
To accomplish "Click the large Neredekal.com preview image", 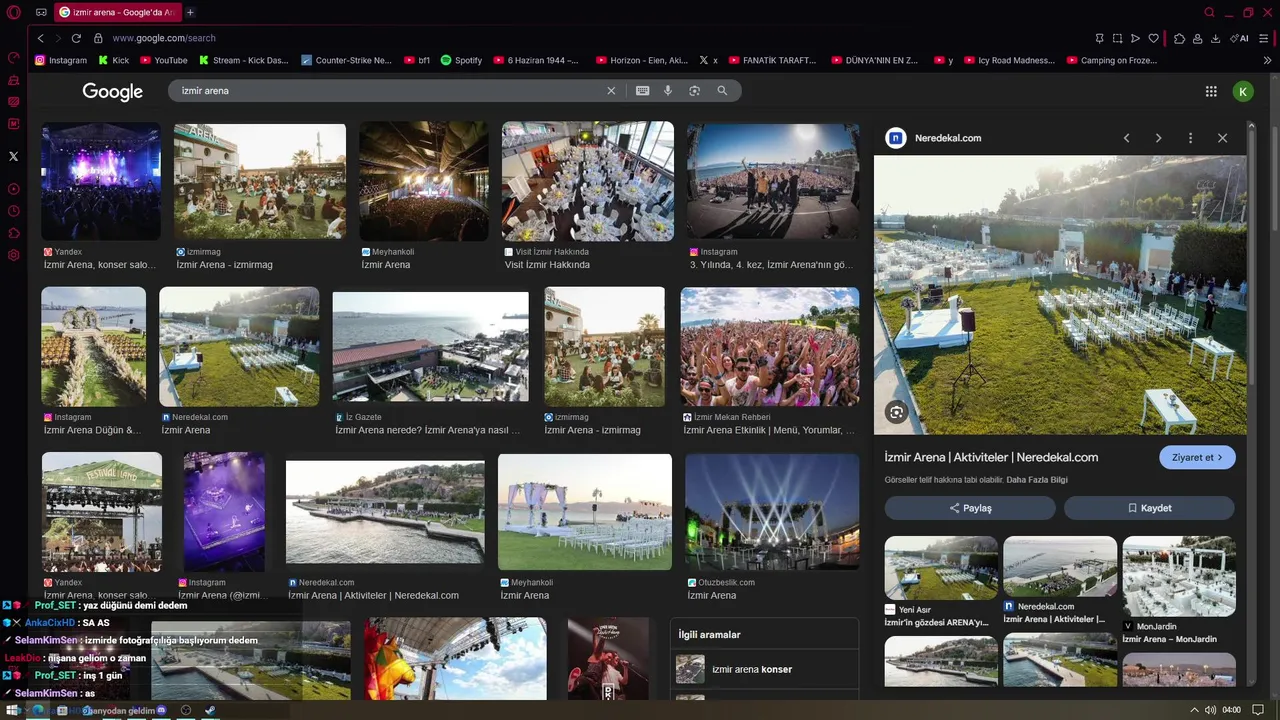I will tap(1060, 295).
